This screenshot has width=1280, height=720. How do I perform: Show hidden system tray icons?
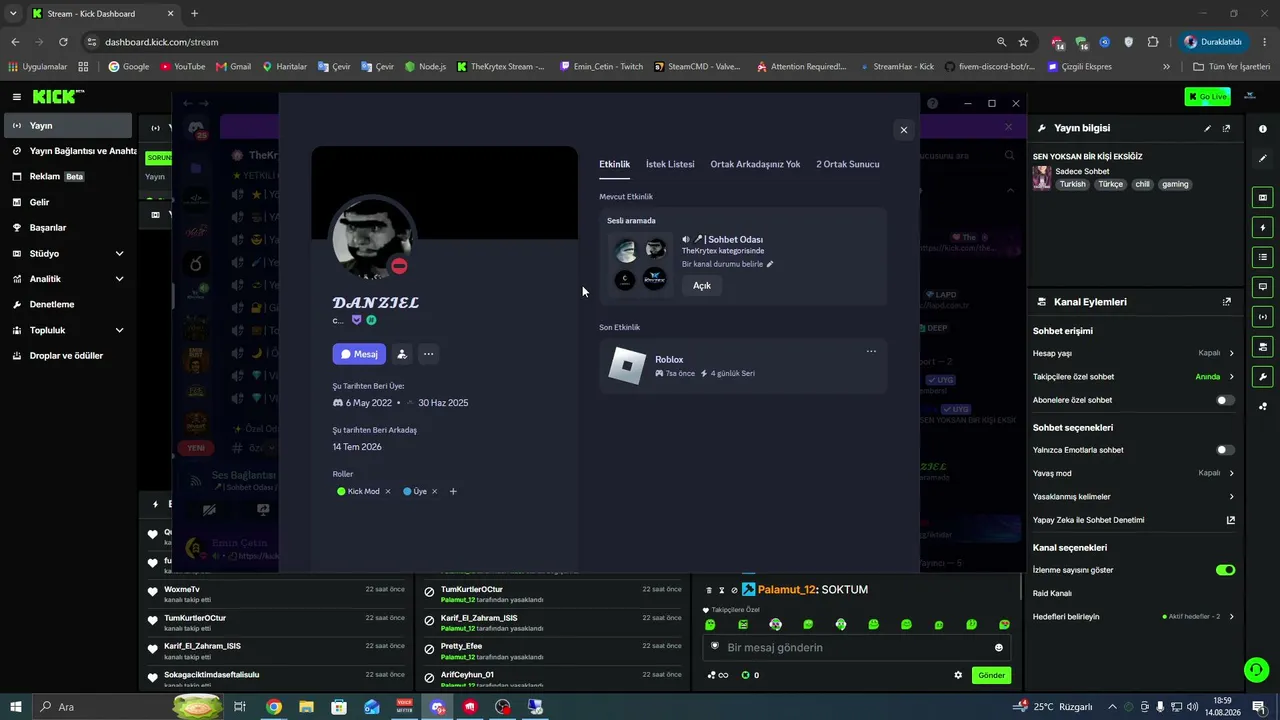point(1112,707)
